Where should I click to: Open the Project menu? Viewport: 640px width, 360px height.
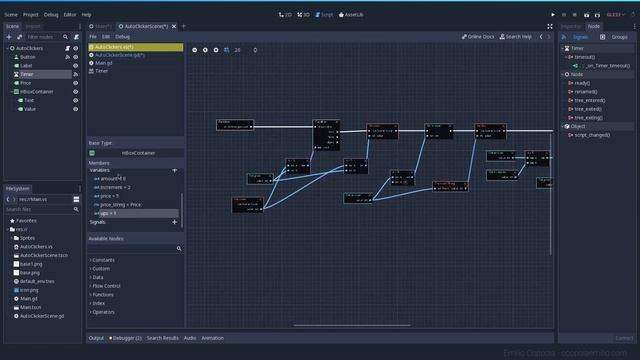31,15
